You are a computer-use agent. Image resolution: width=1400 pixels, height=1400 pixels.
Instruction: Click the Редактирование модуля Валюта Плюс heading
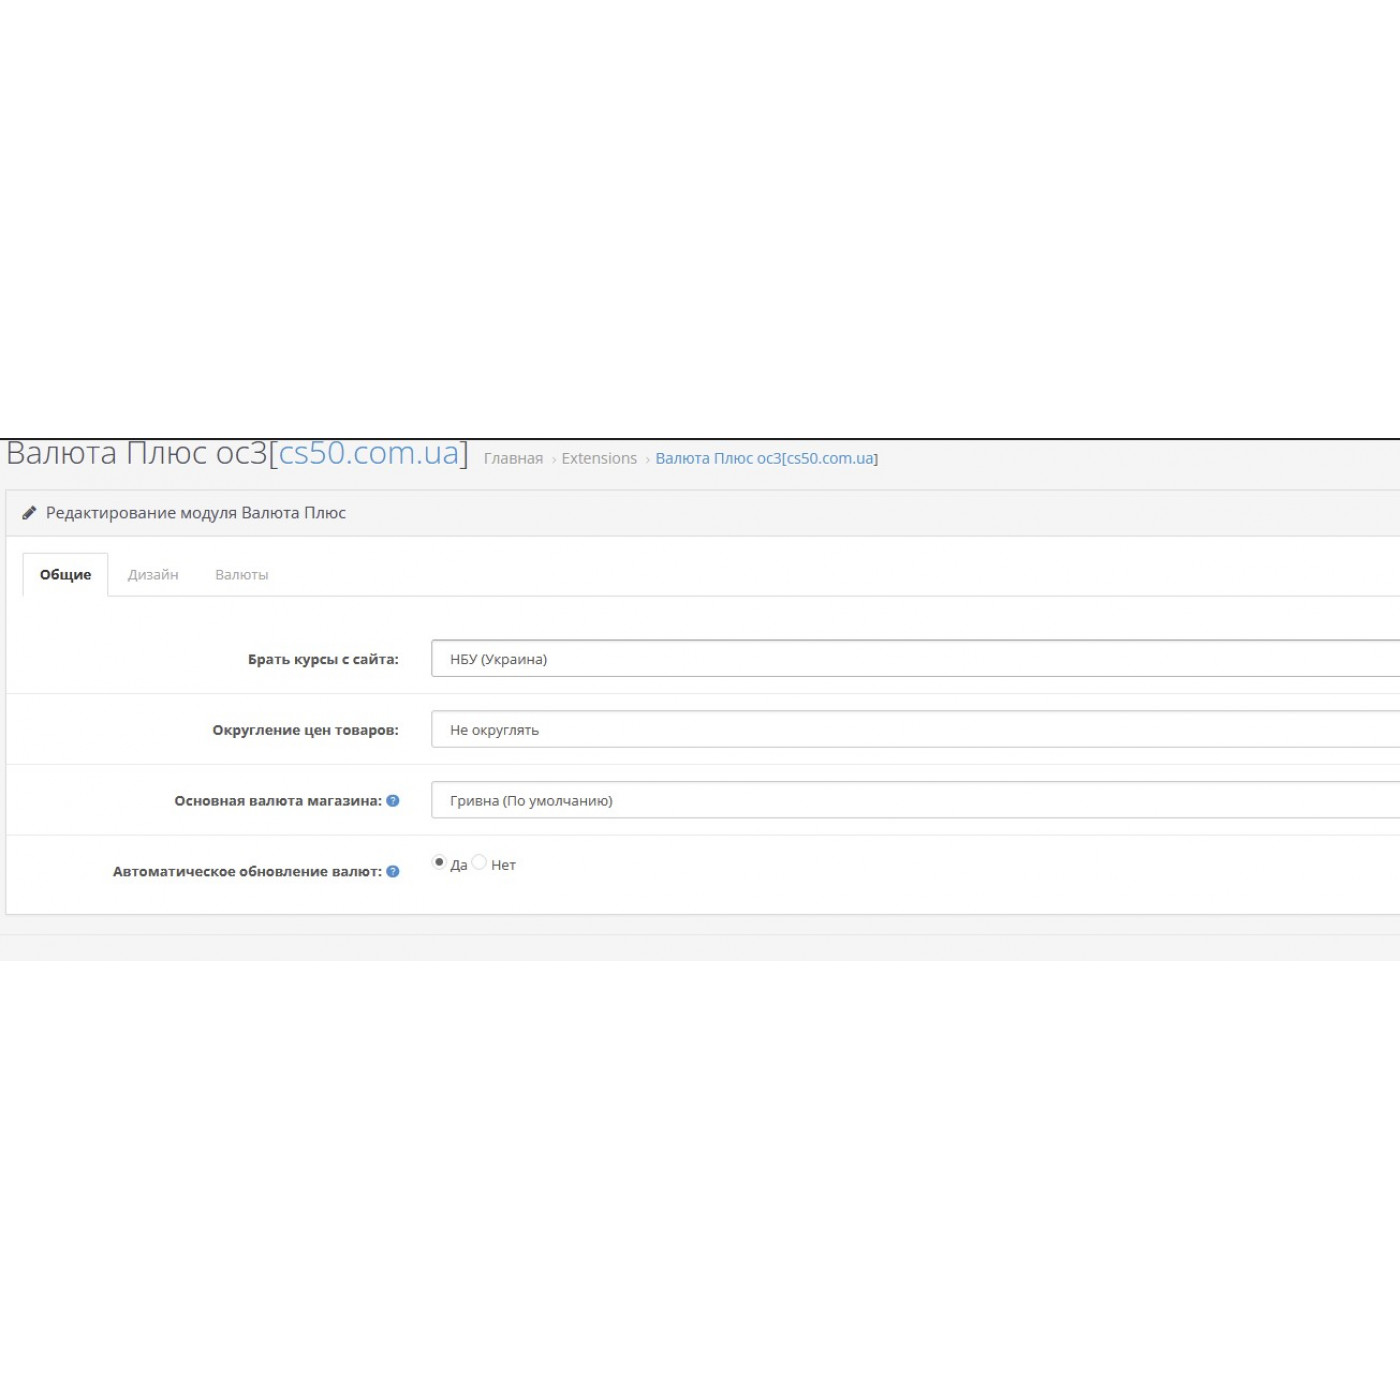click(196, 513)
